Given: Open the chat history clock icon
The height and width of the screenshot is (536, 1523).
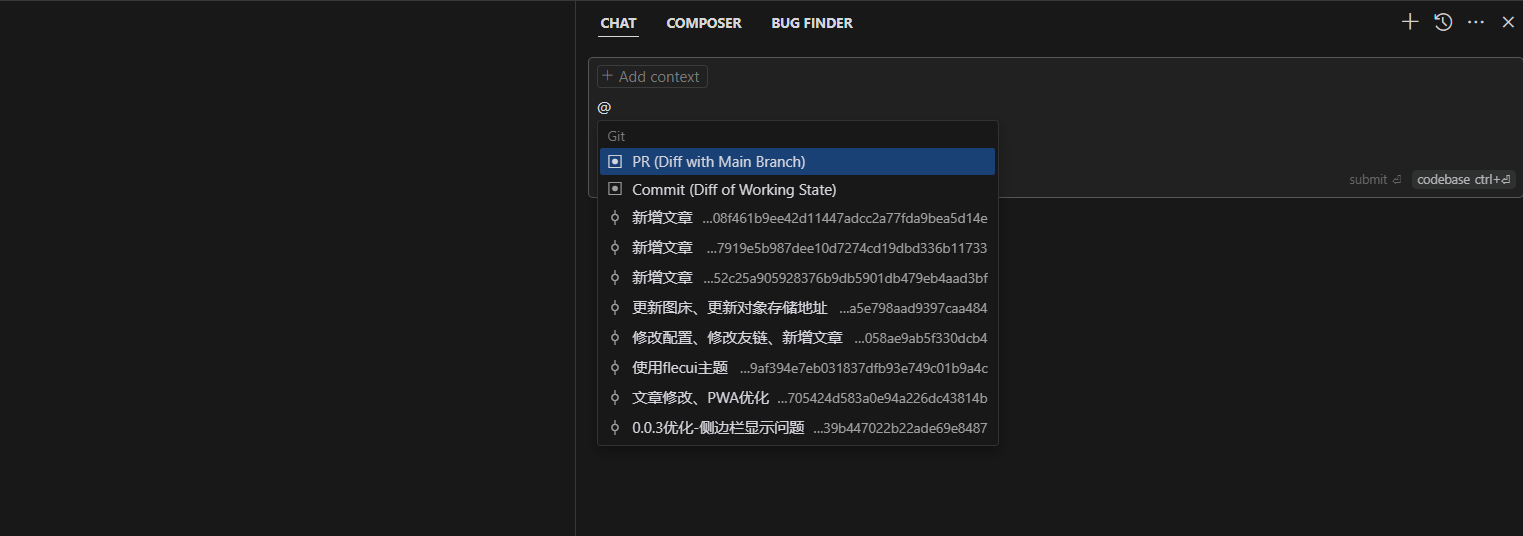Looking at the screenshot, I should tap(1443, 22).
